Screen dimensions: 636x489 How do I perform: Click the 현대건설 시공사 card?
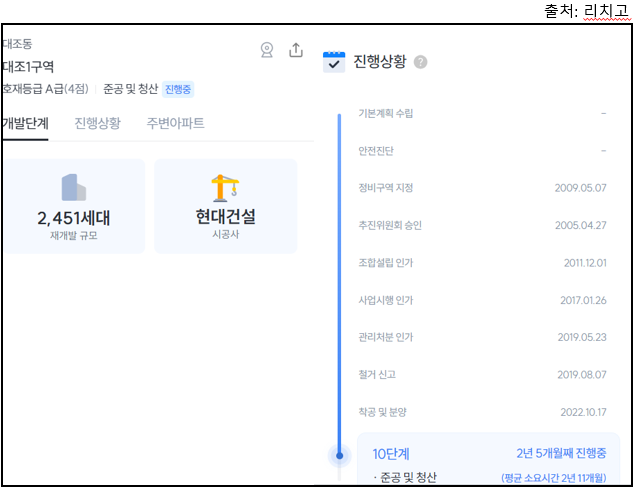(226, 206)
